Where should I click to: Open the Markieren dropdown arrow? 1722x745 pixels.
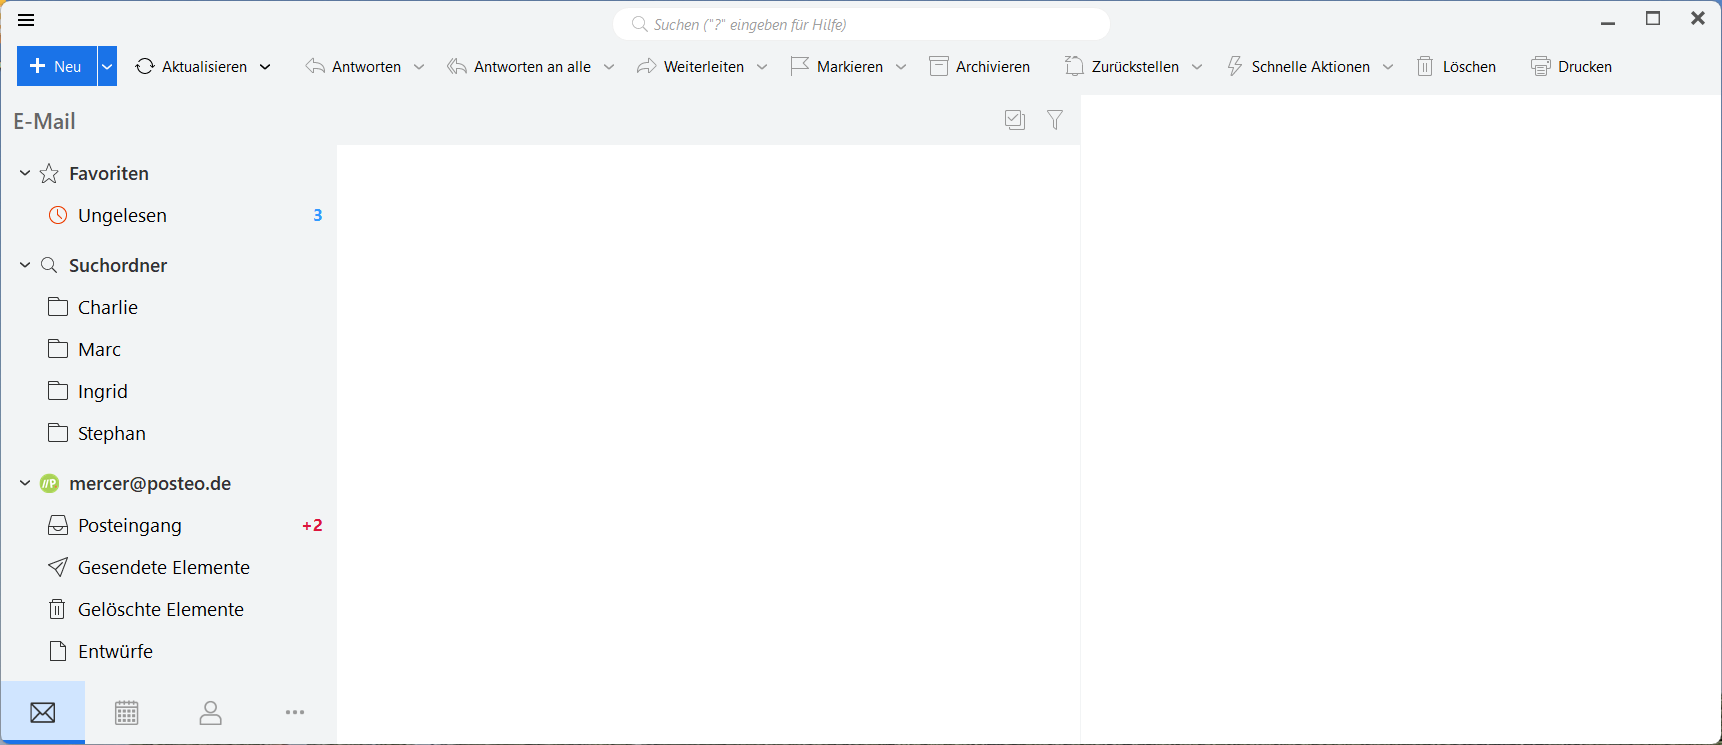[x=901, y=67]
